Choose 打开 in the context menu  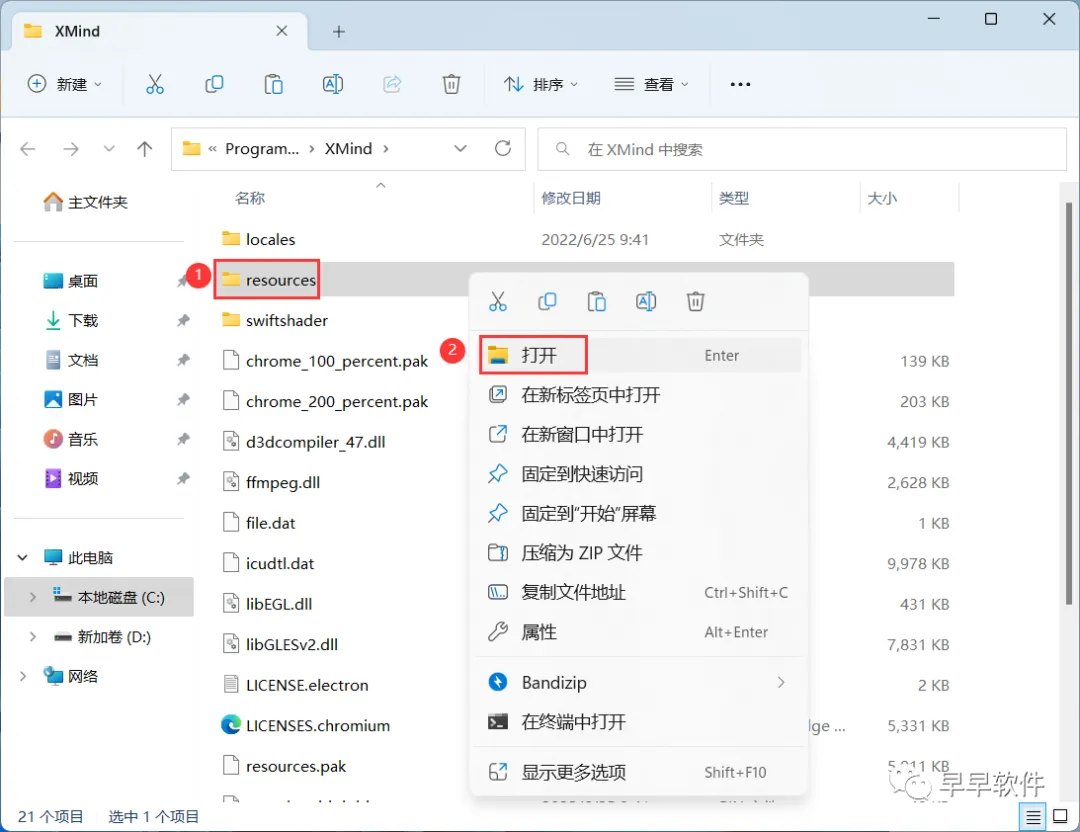pos(639,355)
